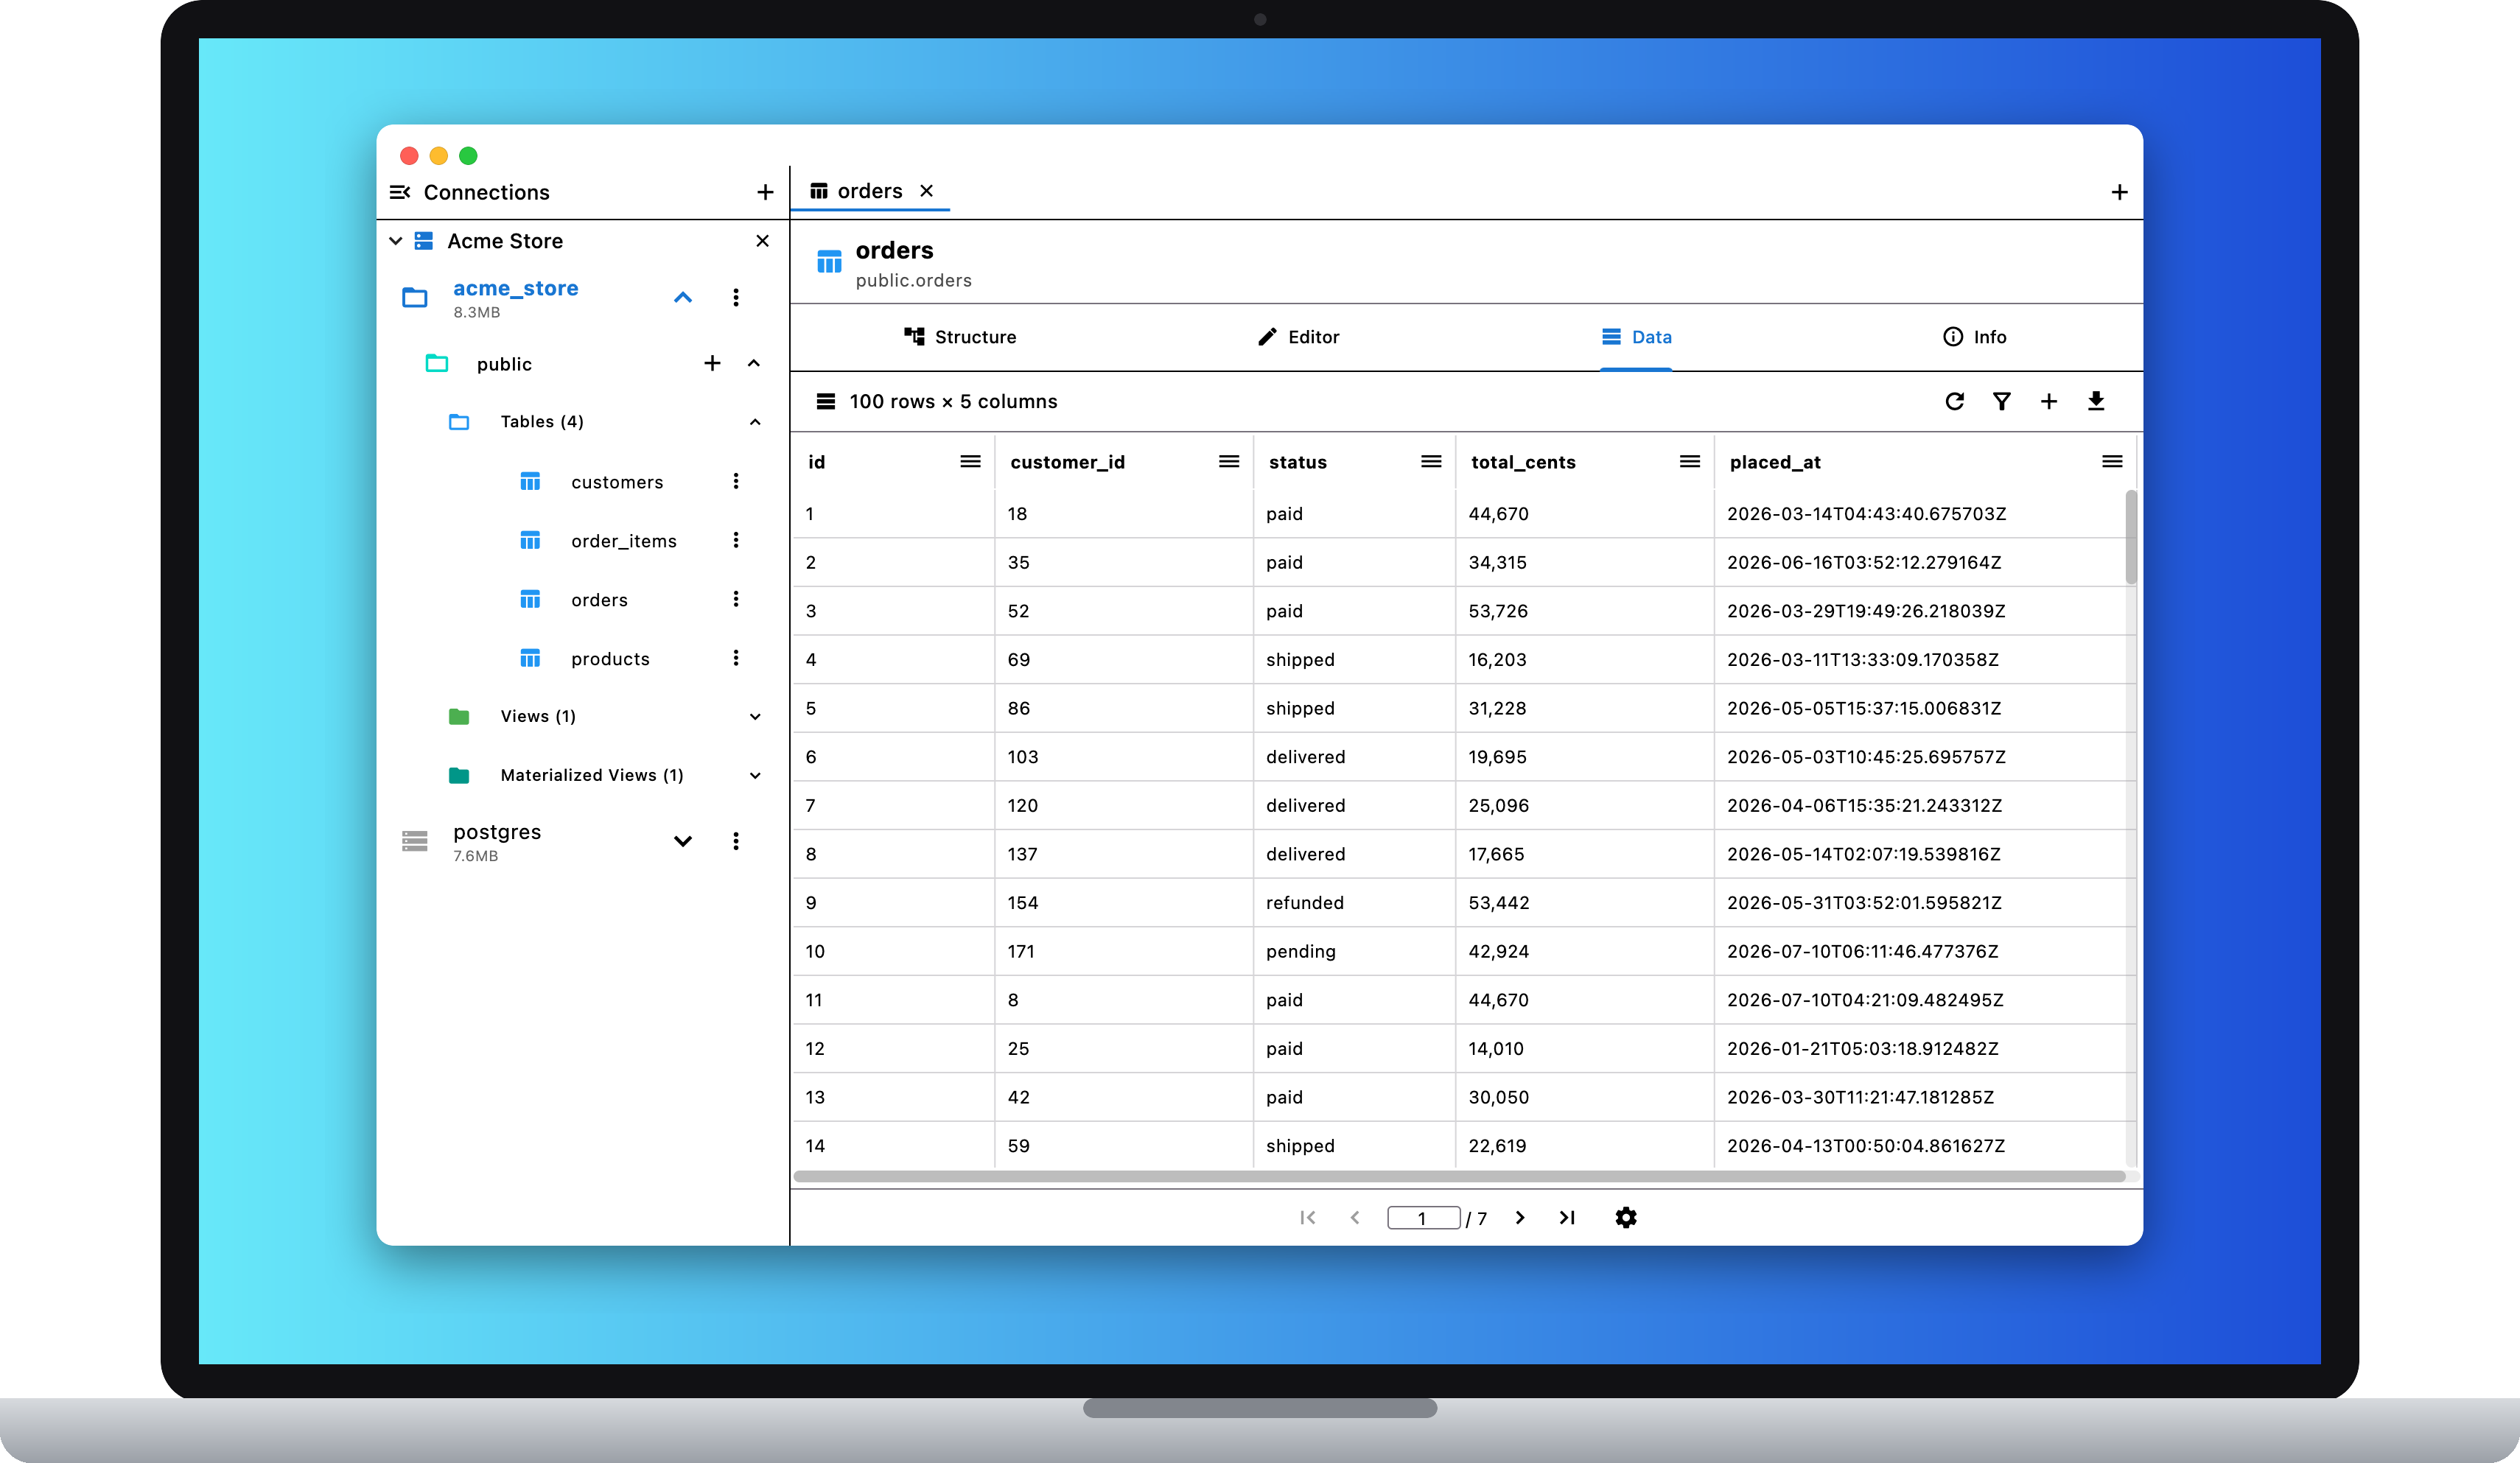Go to the first page
The width and height of the screenshot is (2520, 1463).
[1308, 1217]
